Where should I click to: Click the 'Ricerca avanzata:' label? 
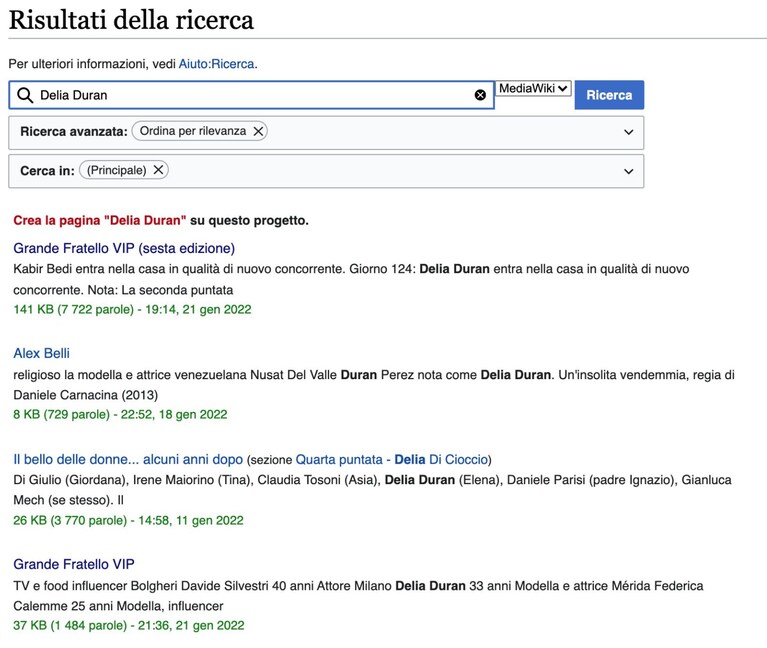tap(74, 132)
